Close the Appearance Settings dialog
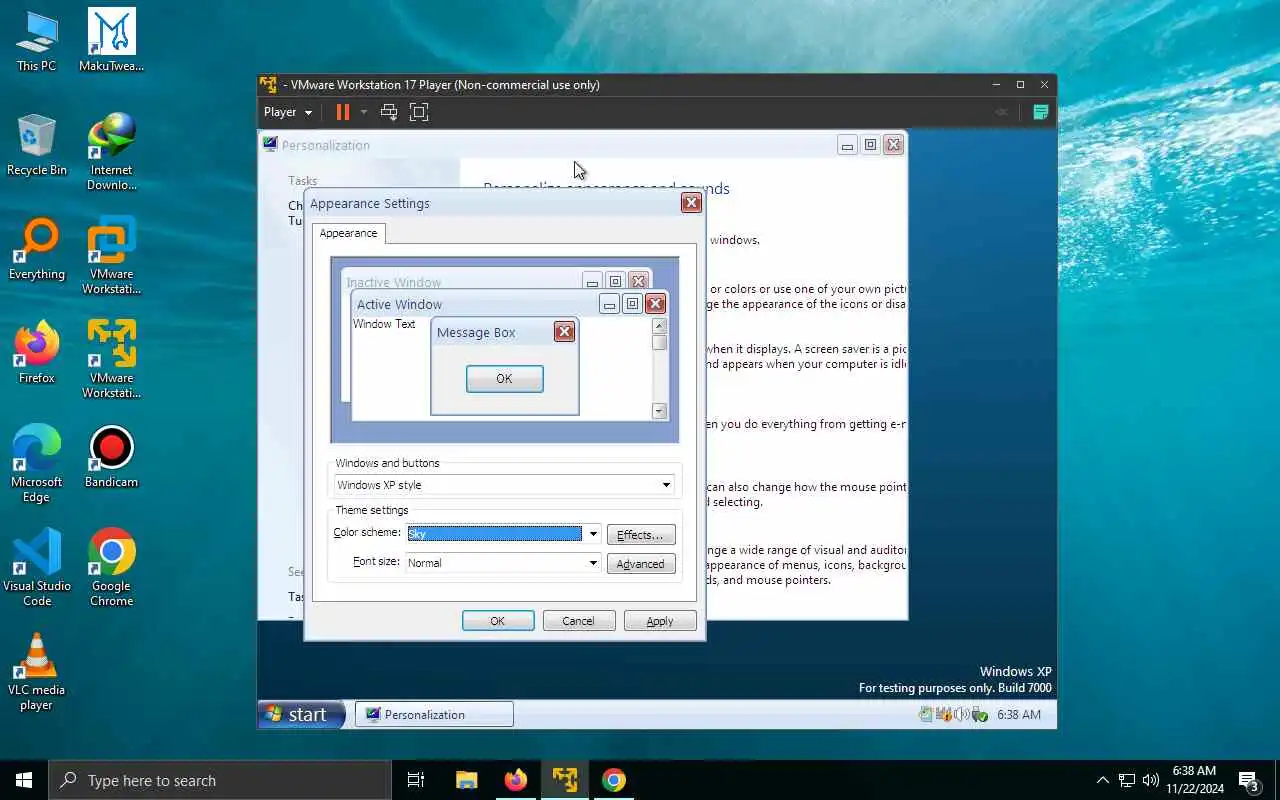Viewport: 1280px width, 800px height. 691,203
